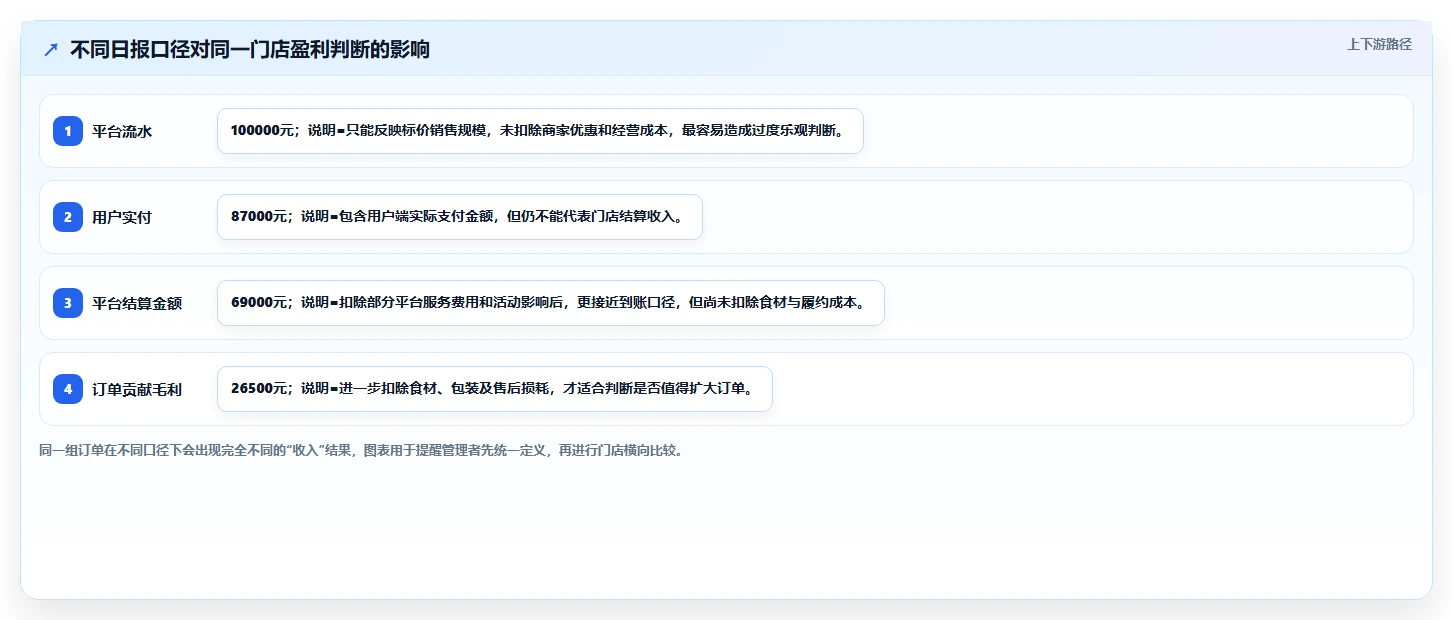Select the 用户实付 label
Viewport: 1453px width, 620px height.
coord(122,217)
